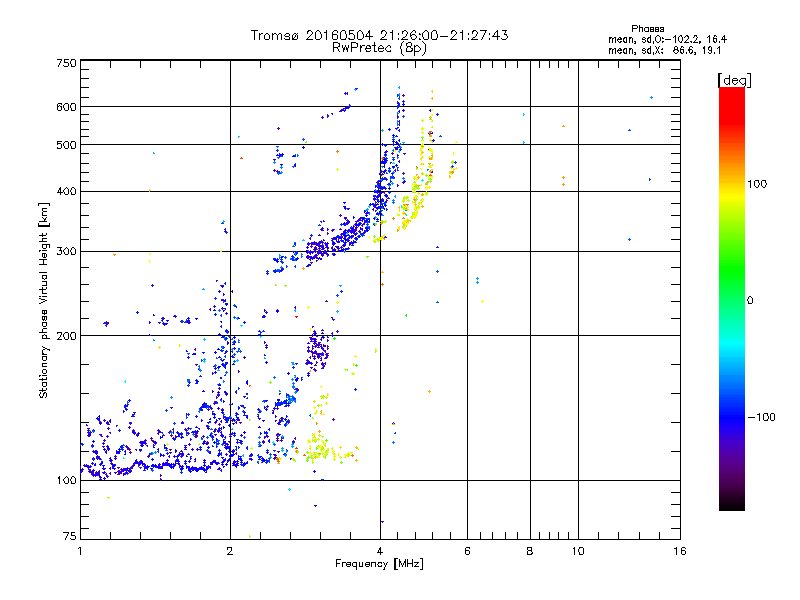
Task: Click the 'mean, sd,X: 86.6, 19.1' line
Action: 664,51
